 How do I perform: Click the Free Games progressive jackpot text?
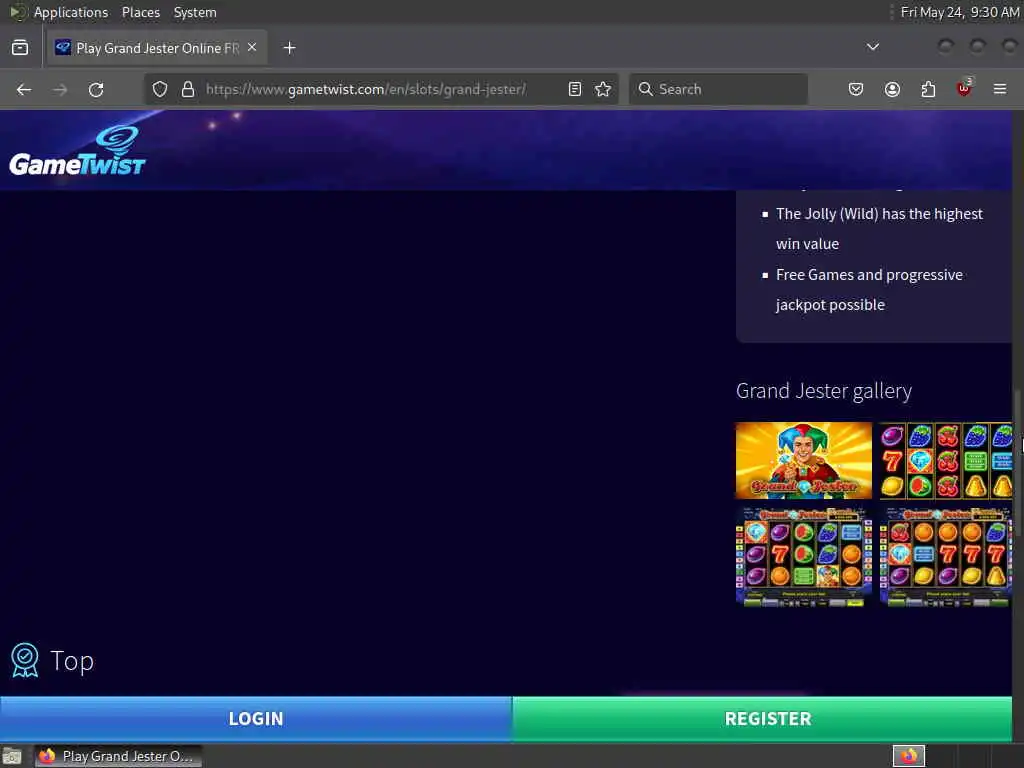869,290
